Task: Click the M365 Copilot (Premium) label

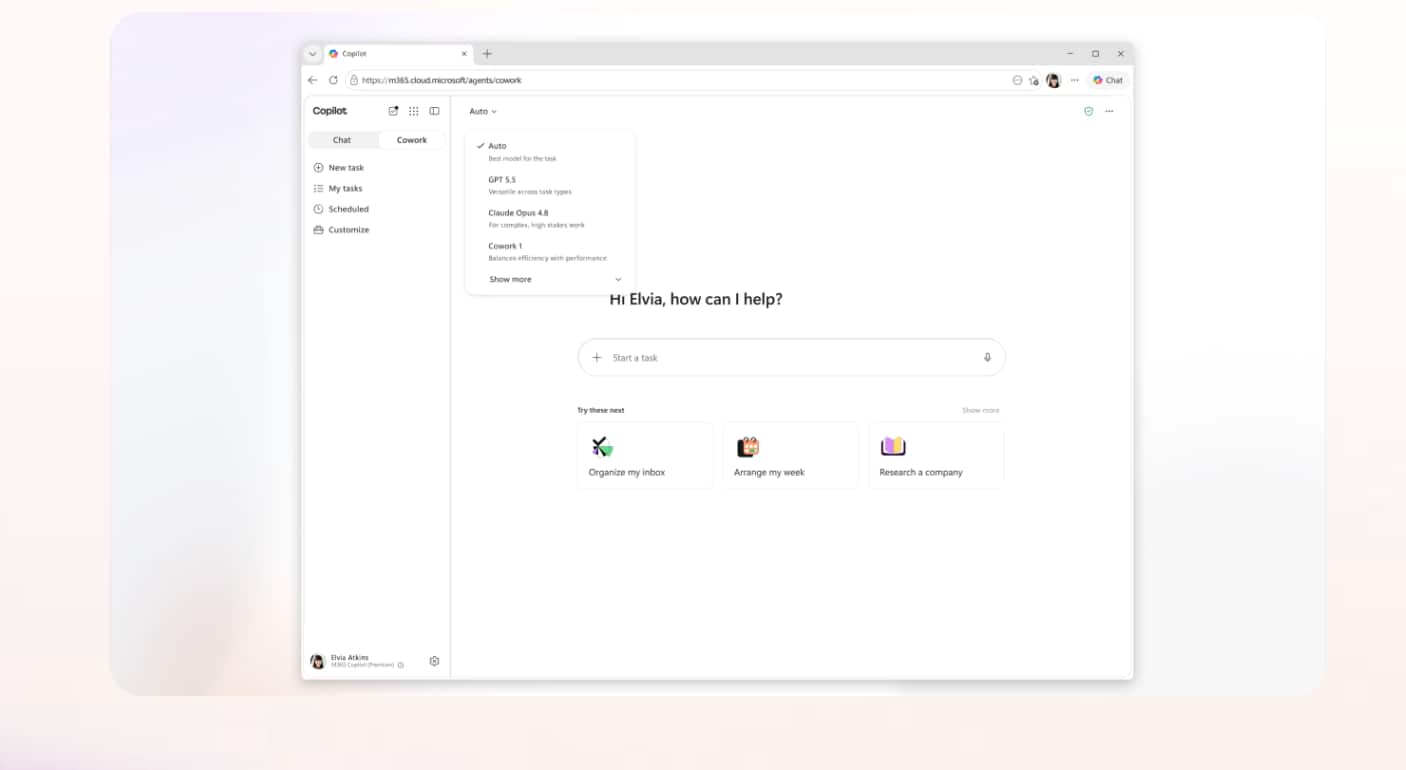Action: tap(363, 665)
